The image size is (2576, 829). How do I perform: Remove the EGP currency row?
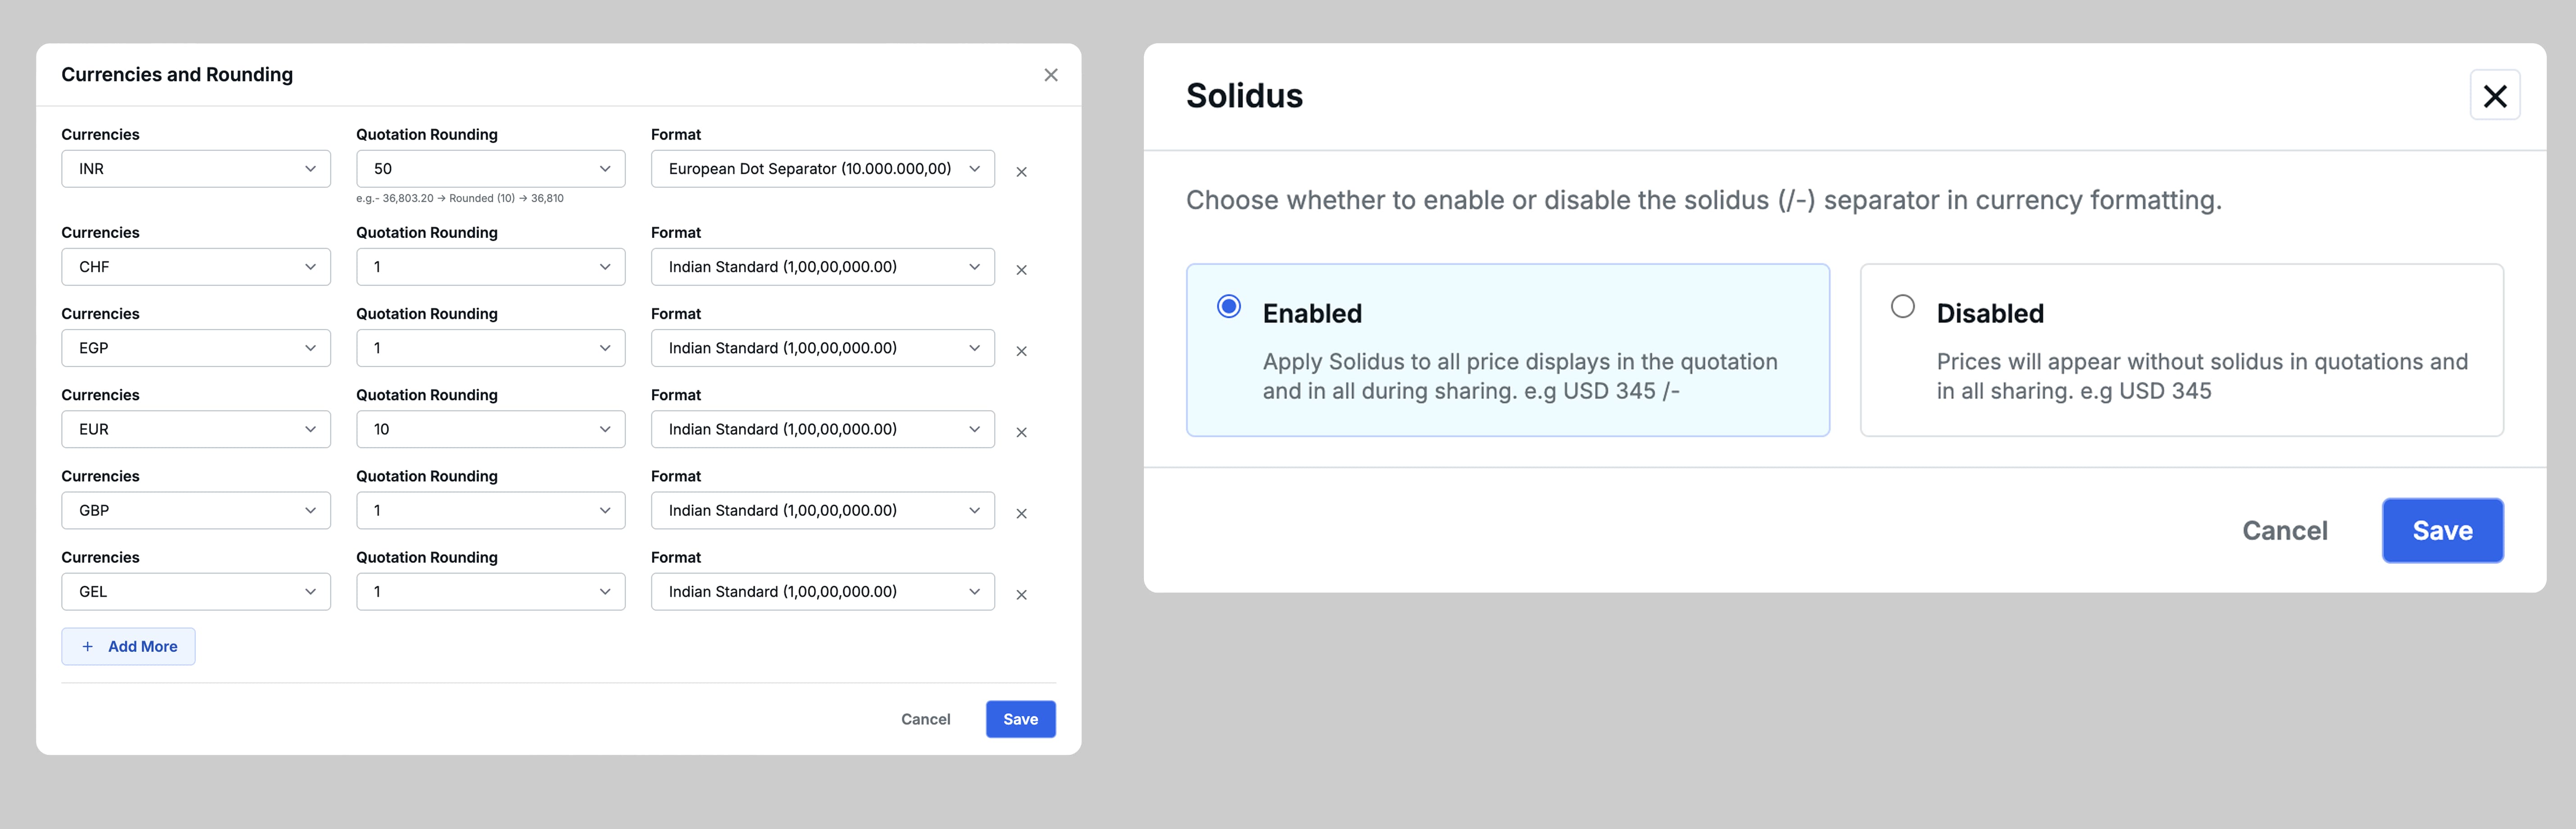1021,351
